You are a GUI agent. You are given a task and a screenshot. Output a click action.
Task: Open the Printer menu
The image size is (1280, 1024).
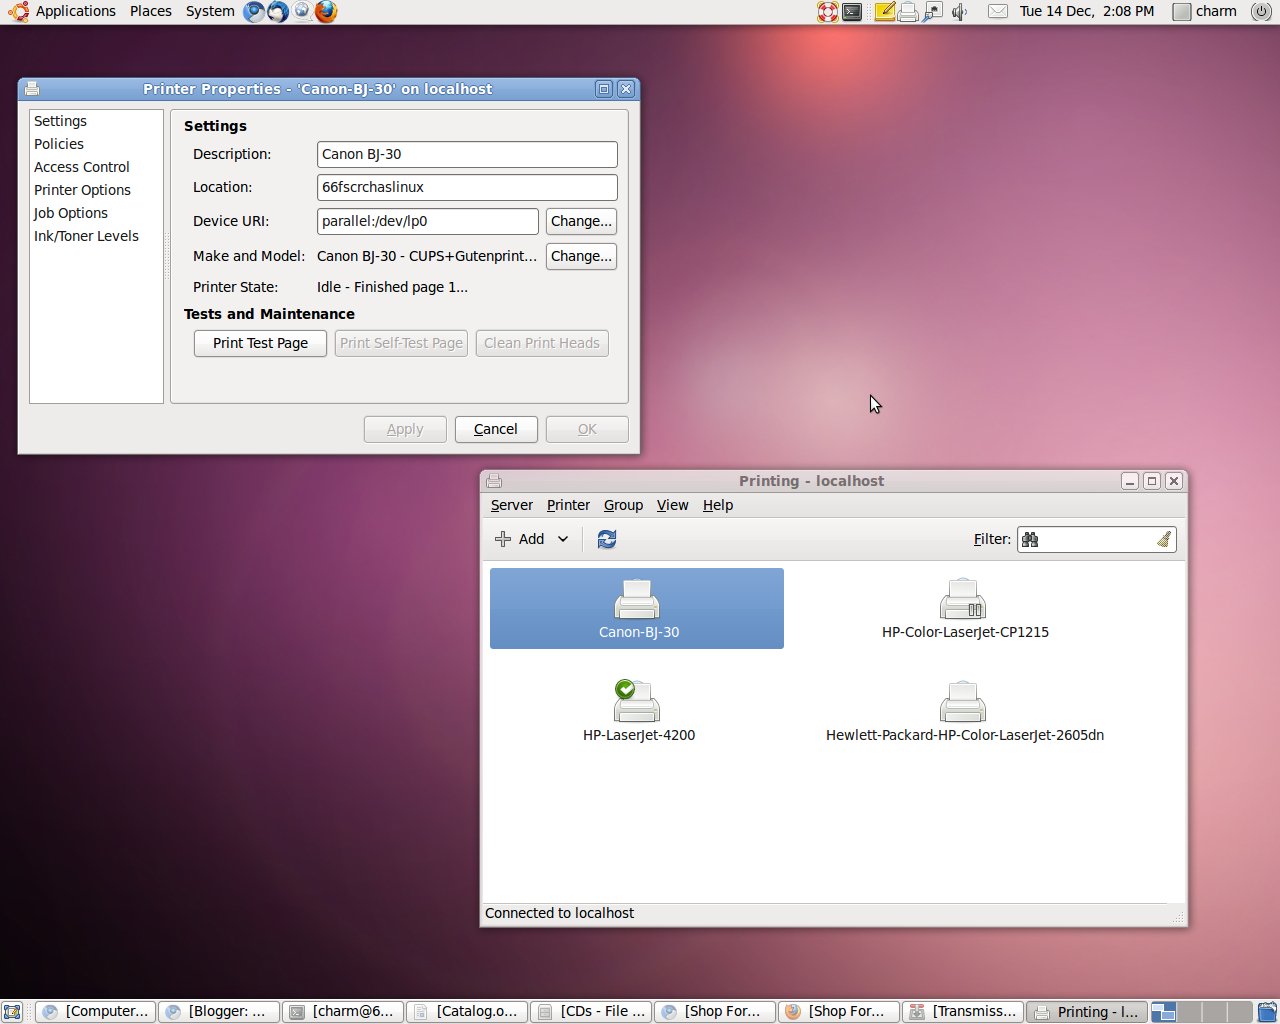pyautogui.click(x=568, y=505)
